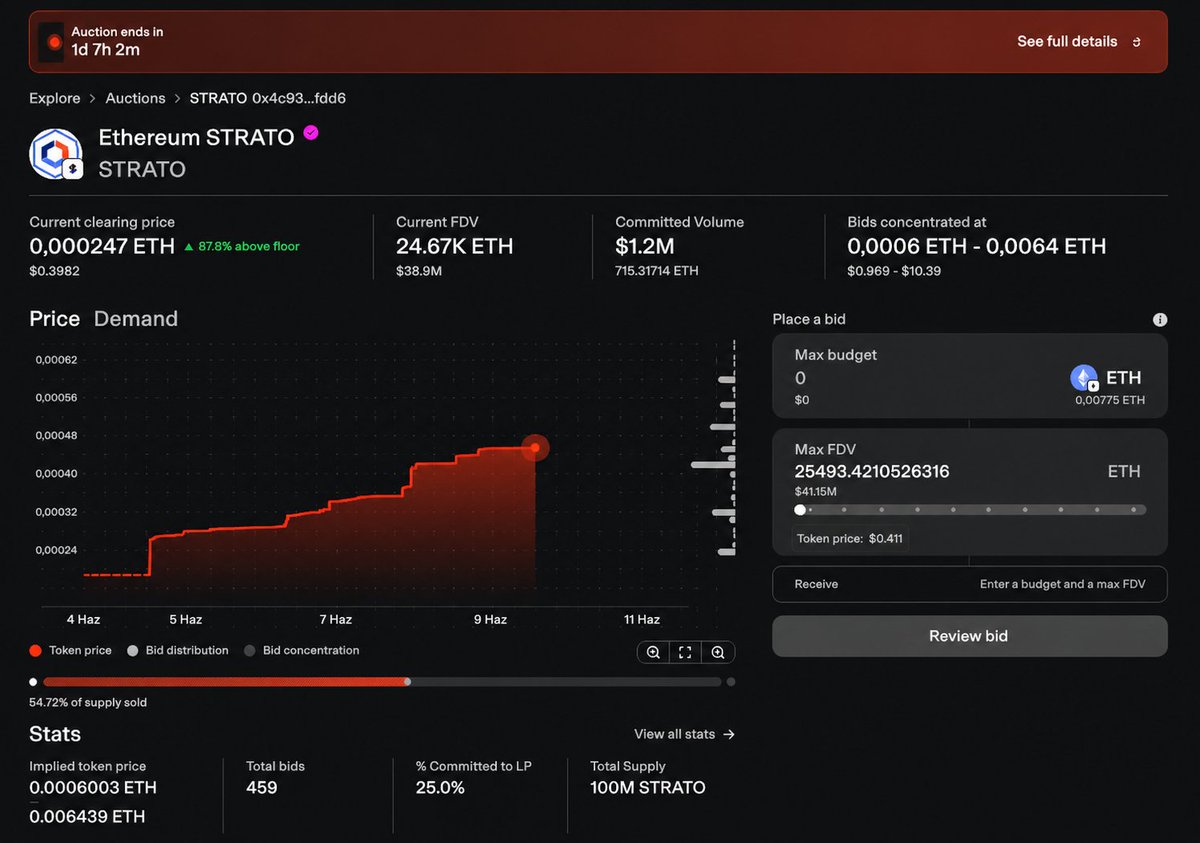This screenshot has height=843, width=1200.
Task: Go to Explore breadcrumb
Action: coord(55,98)
